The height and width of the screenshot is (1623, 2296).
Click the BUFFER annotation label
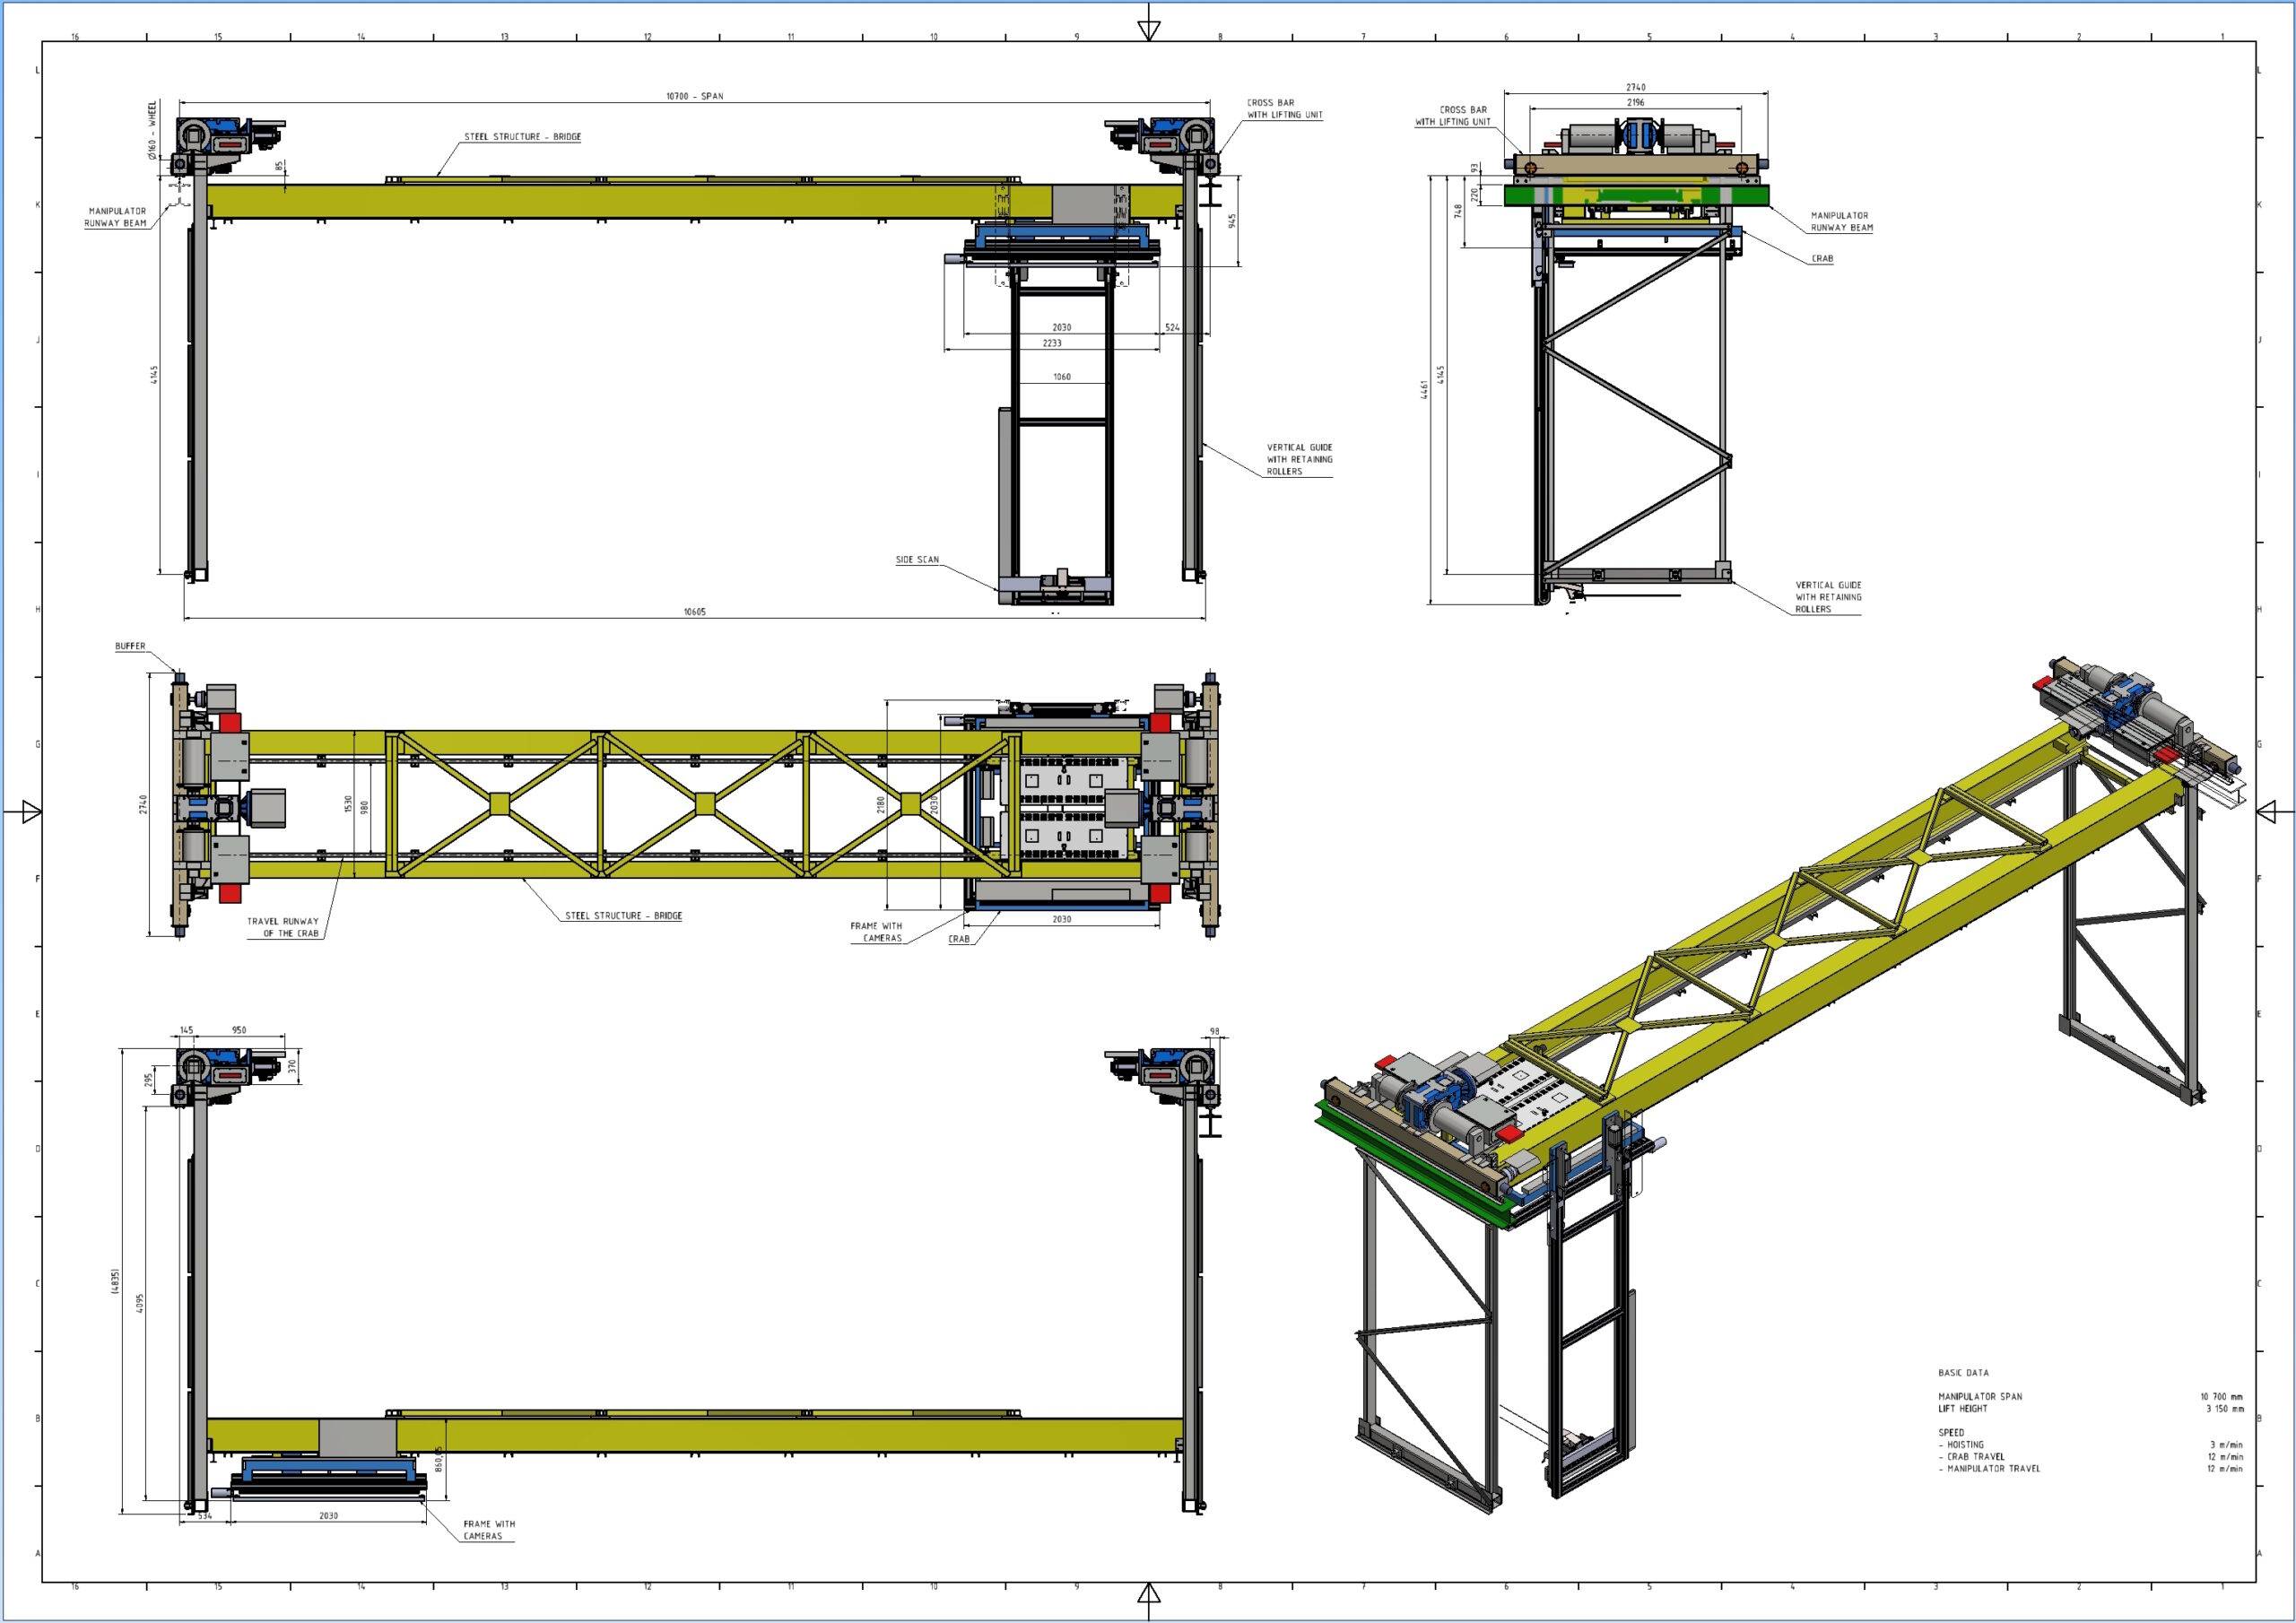(x=130, y=646)
